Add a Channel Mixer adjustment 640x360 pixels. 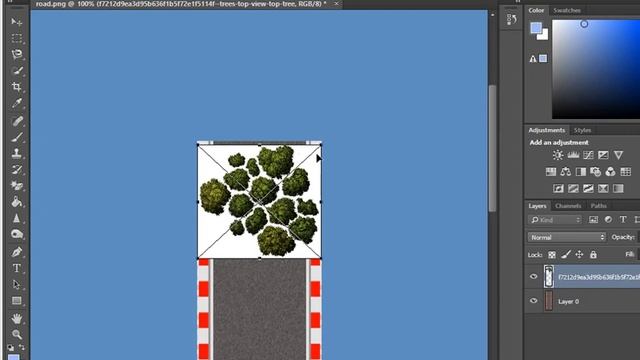coord(611,172)
